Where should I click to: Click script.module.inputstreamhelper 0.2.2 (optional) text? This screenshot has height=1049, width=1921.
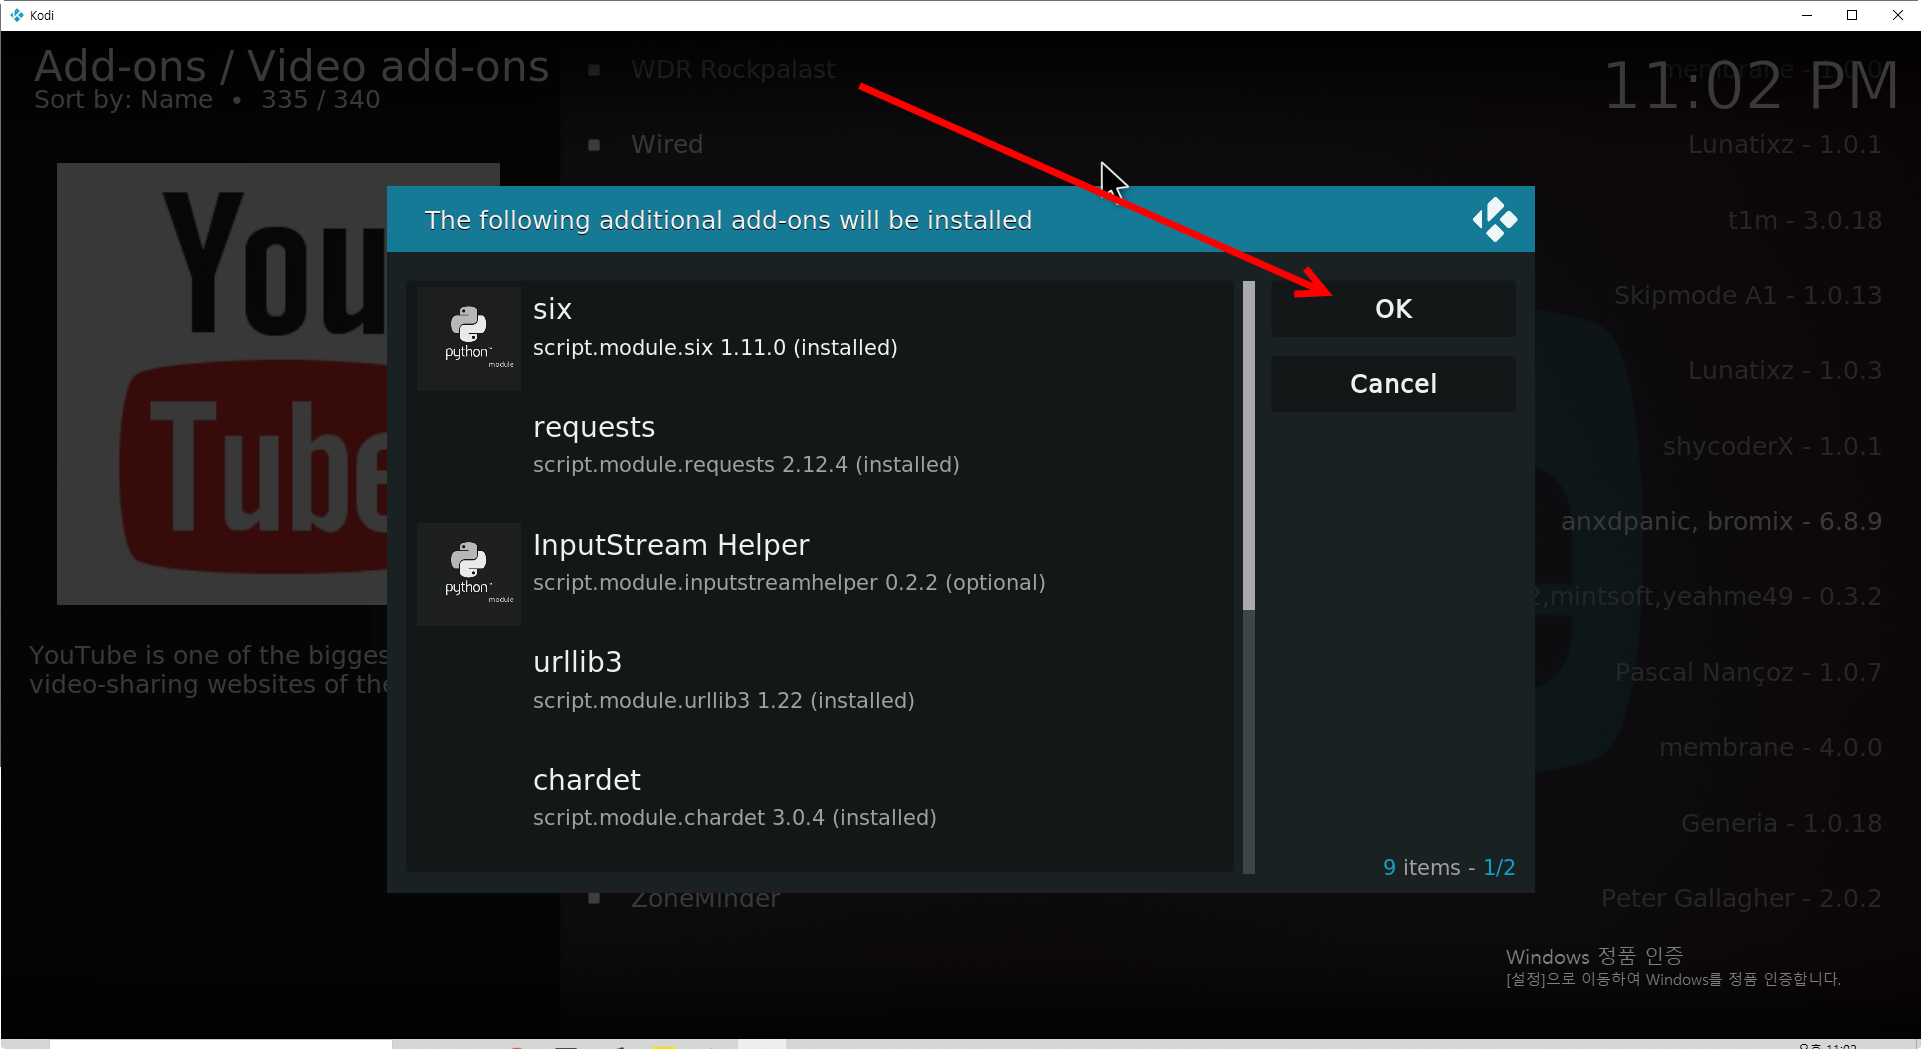click(x=789, y=583)
